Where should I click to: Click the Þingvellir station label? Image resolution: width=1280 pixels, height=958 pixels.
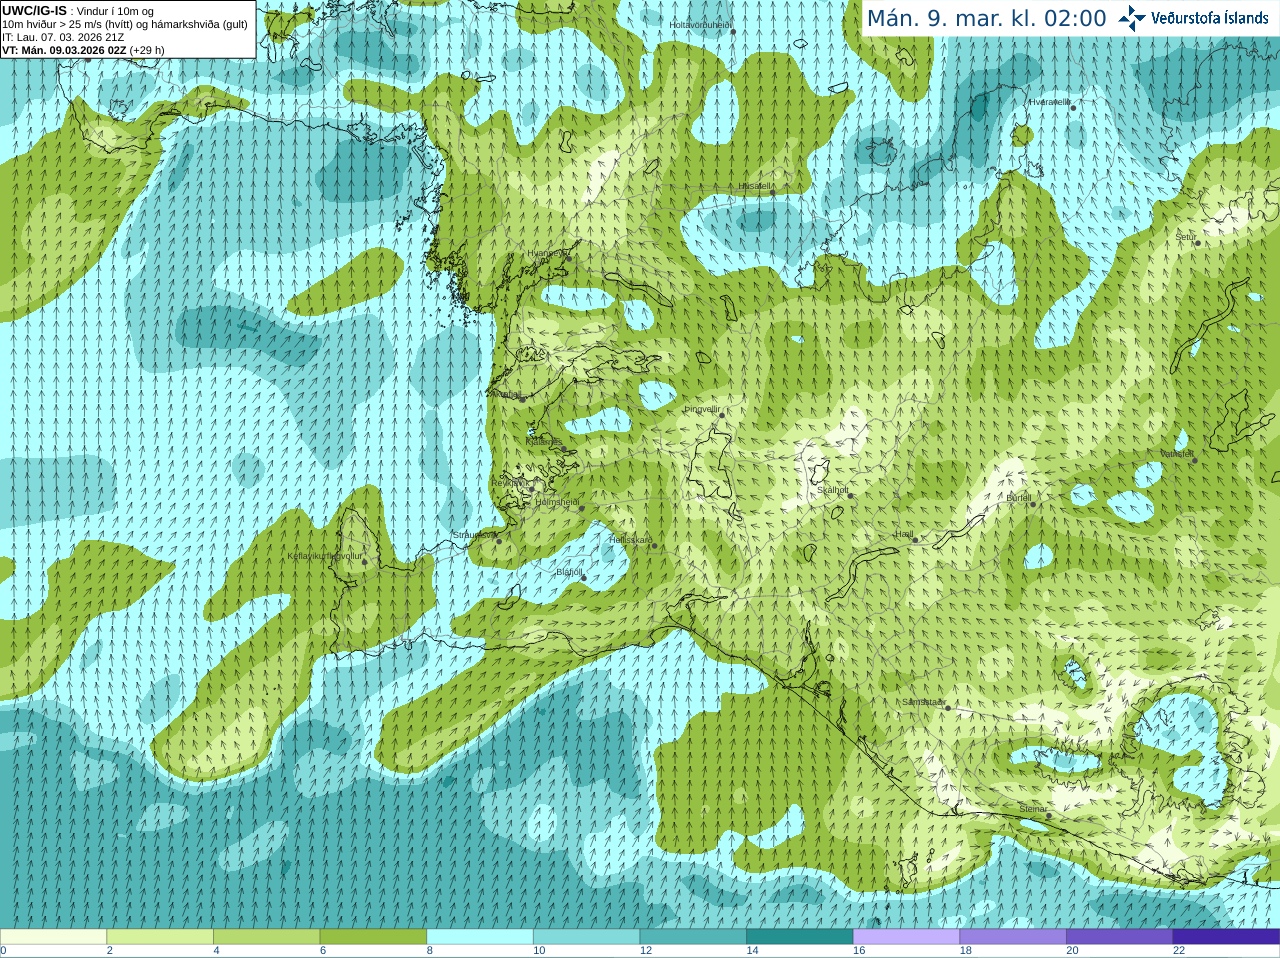tap(702, 409)
